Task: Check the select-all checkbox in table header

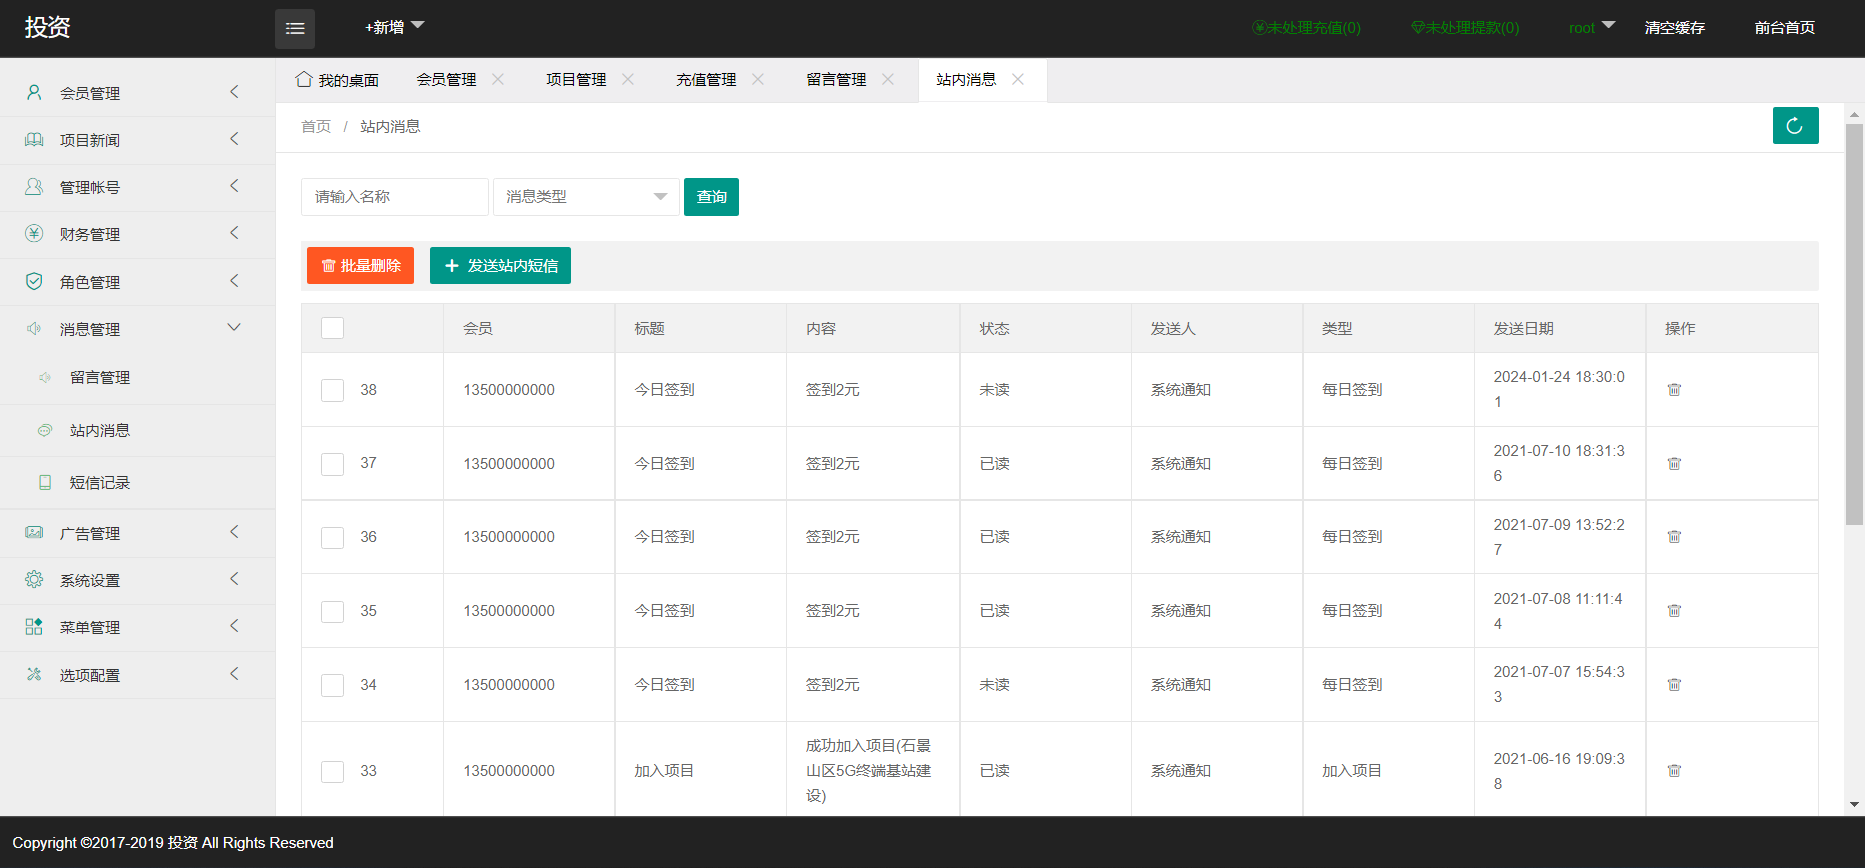Action: point(332,328)
